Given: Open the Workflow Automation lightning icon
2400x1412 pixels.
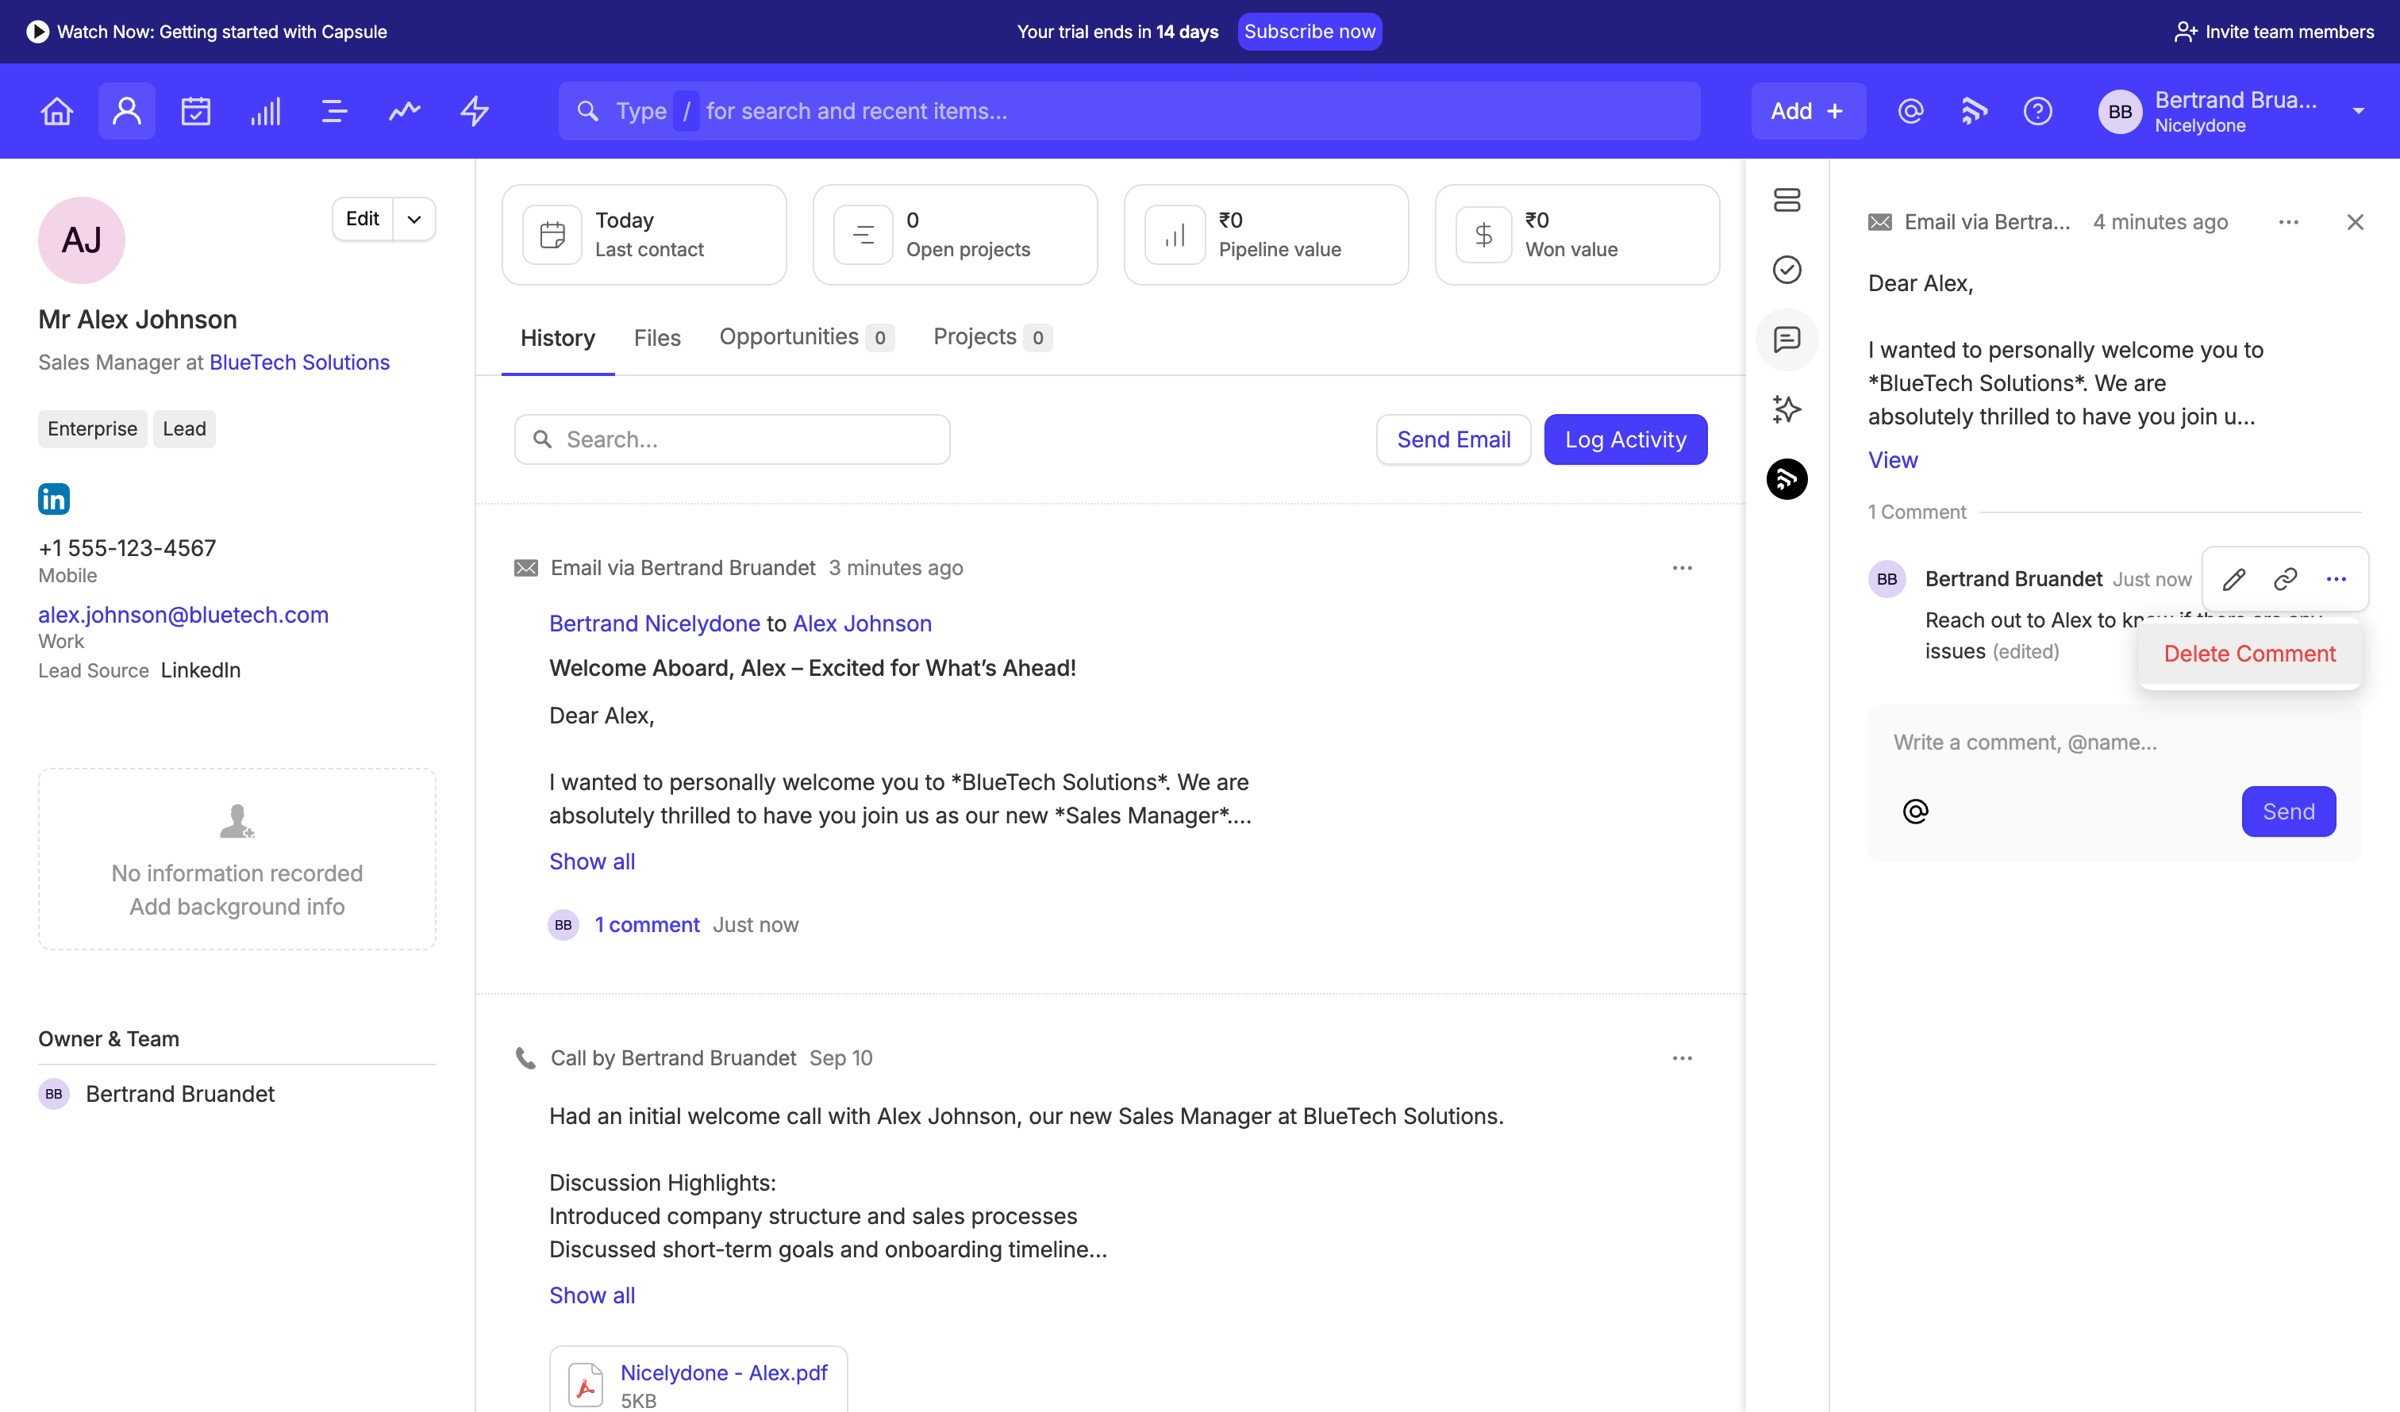Looking at the screenshot, I should pos(474,111).
